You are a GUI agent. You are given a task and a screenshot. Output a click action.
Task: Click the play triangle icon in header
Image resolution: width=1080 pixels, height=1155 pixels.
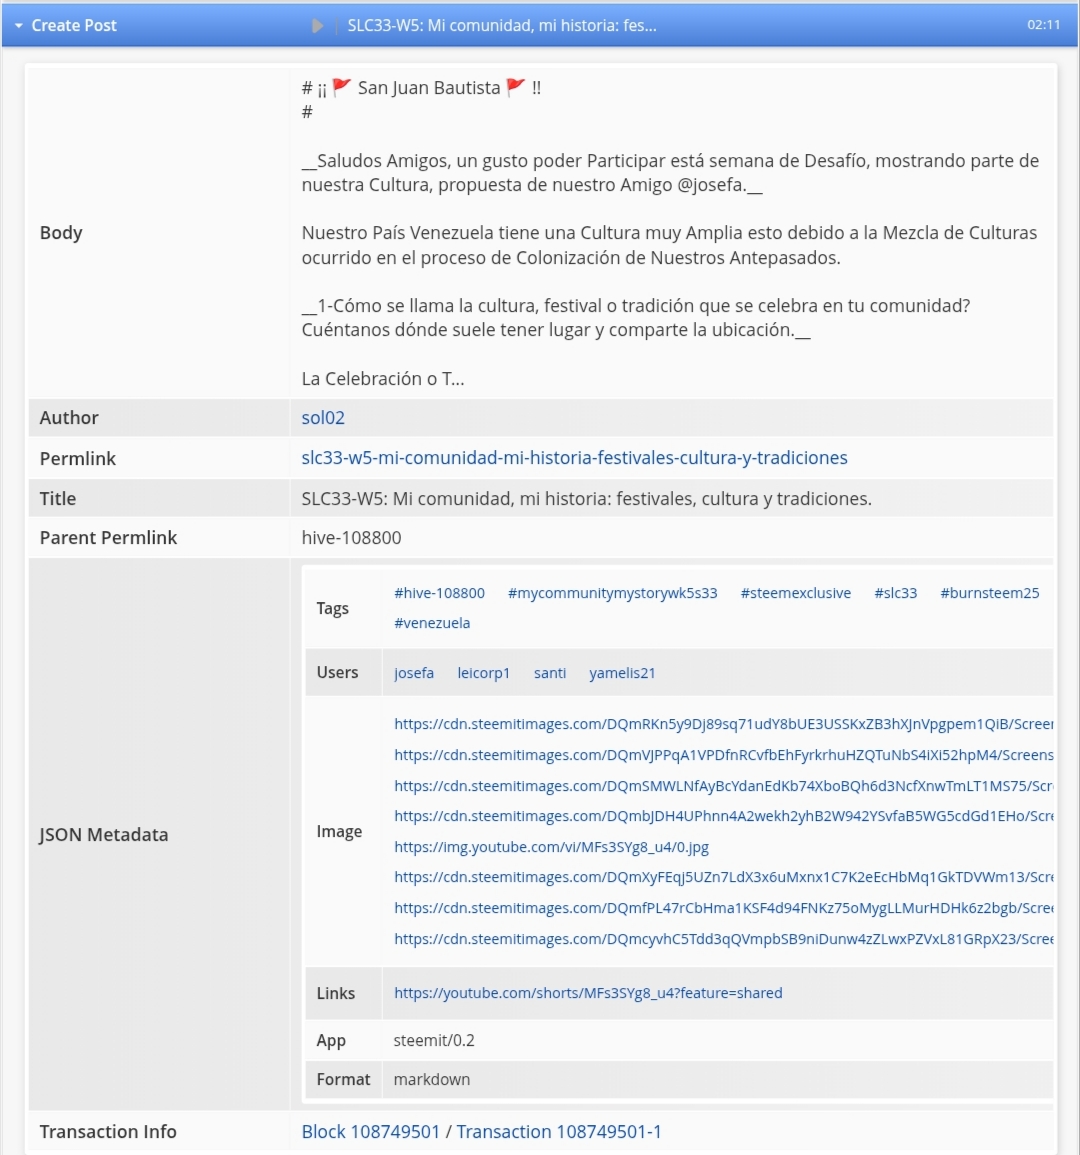tap(317, 26)
